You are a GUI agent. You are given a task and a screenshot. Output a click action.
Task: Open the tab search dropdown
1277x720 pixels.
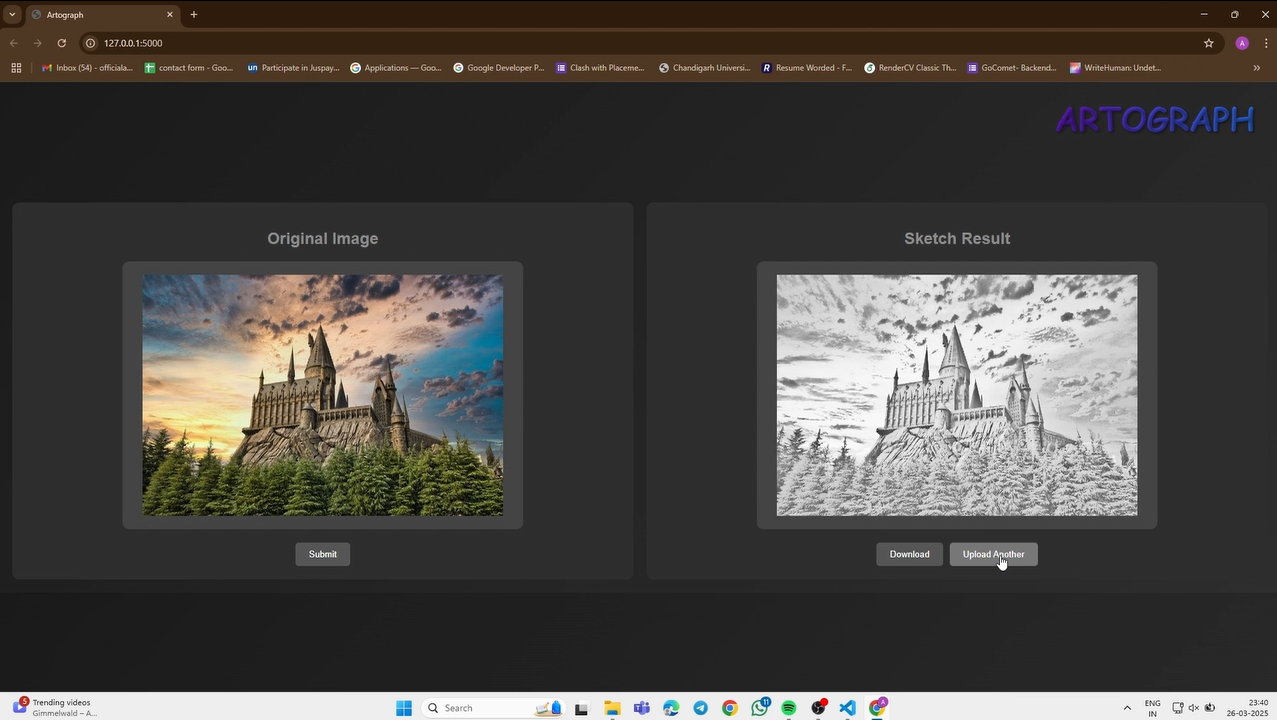pyautogui.click(x=12, y=15)
